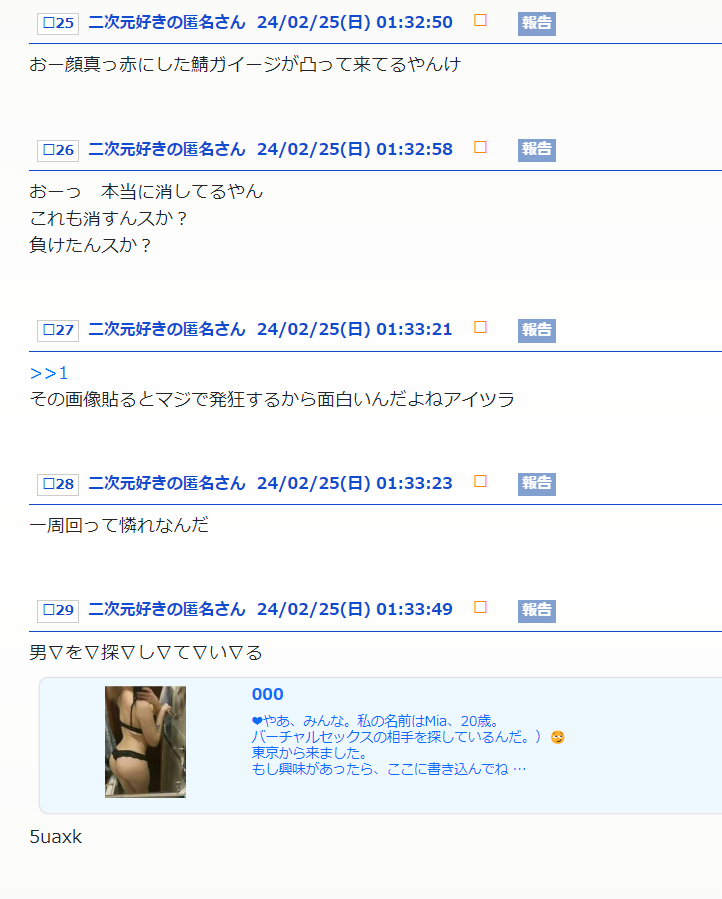Click the orange square icon on post 27

pos(481,328)
